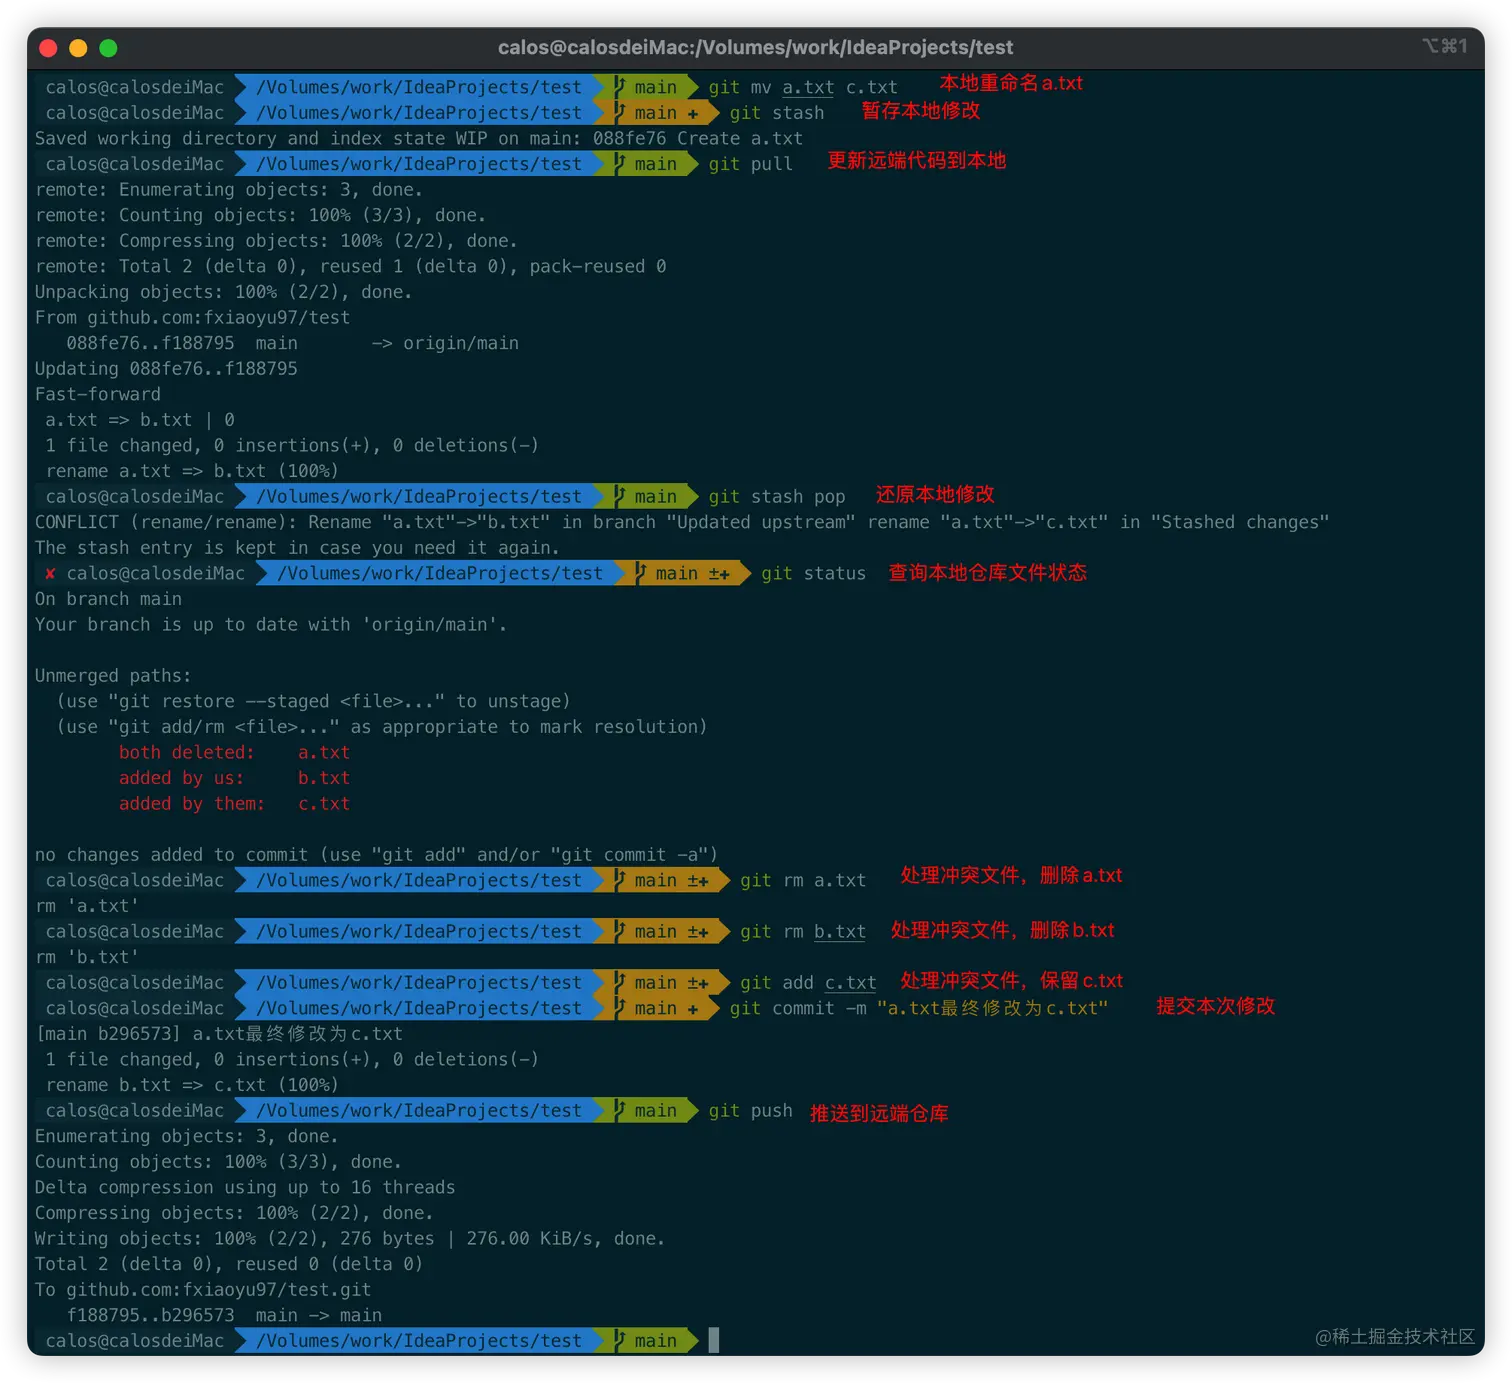Click the terminal cursor block at the last prompt
The width and height of the screenshot is (1512, 1383).
(x=714, y=1340)
